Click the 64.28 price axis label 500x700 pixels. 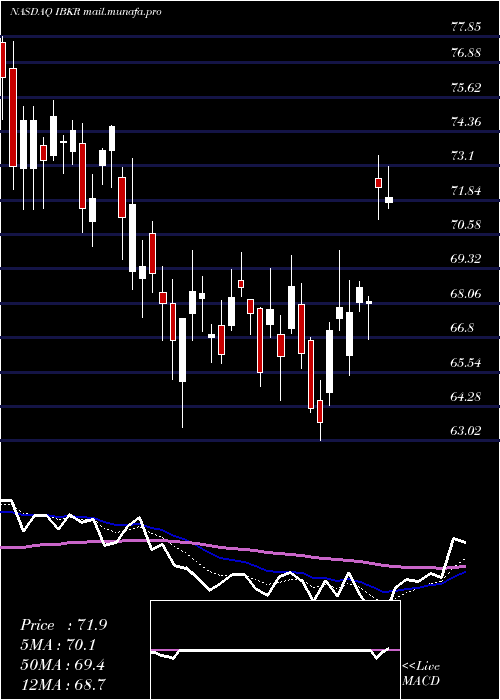tap(466, 396)
